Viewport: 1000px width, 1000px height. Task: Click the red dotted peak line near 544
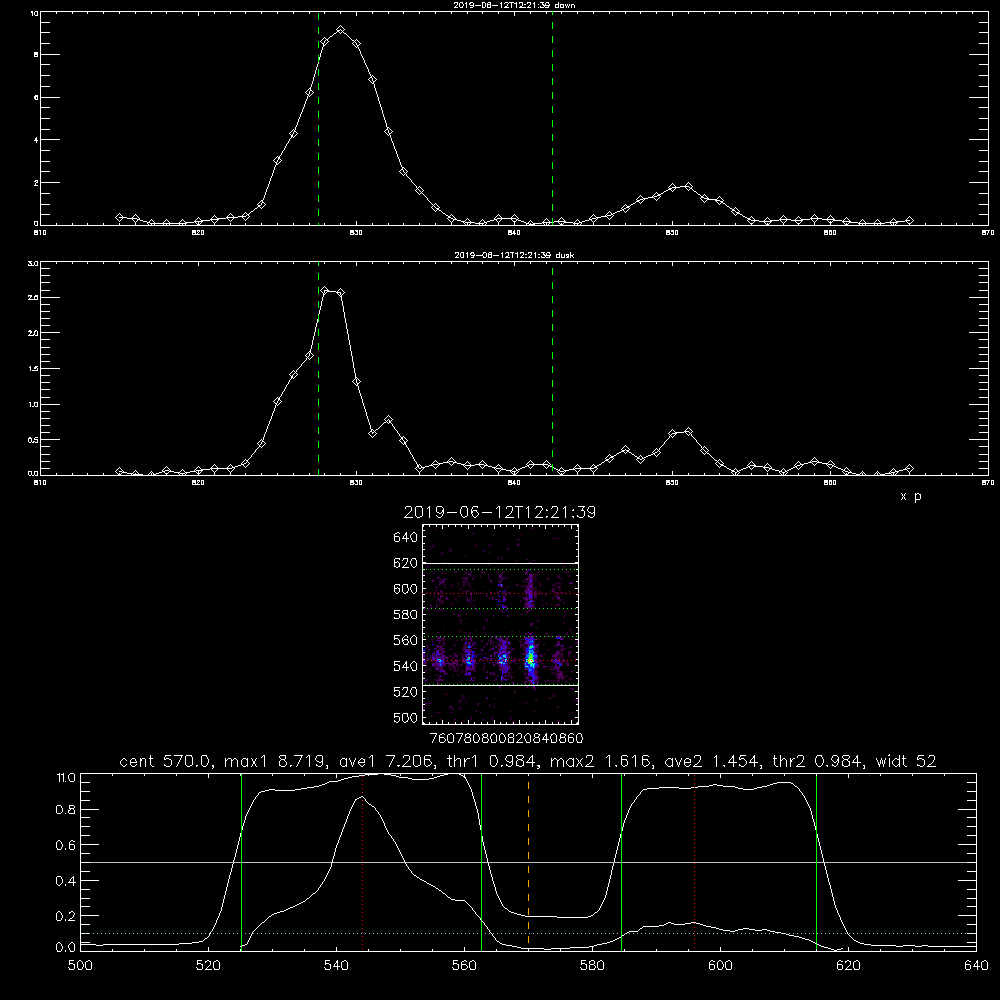(362, 861)
